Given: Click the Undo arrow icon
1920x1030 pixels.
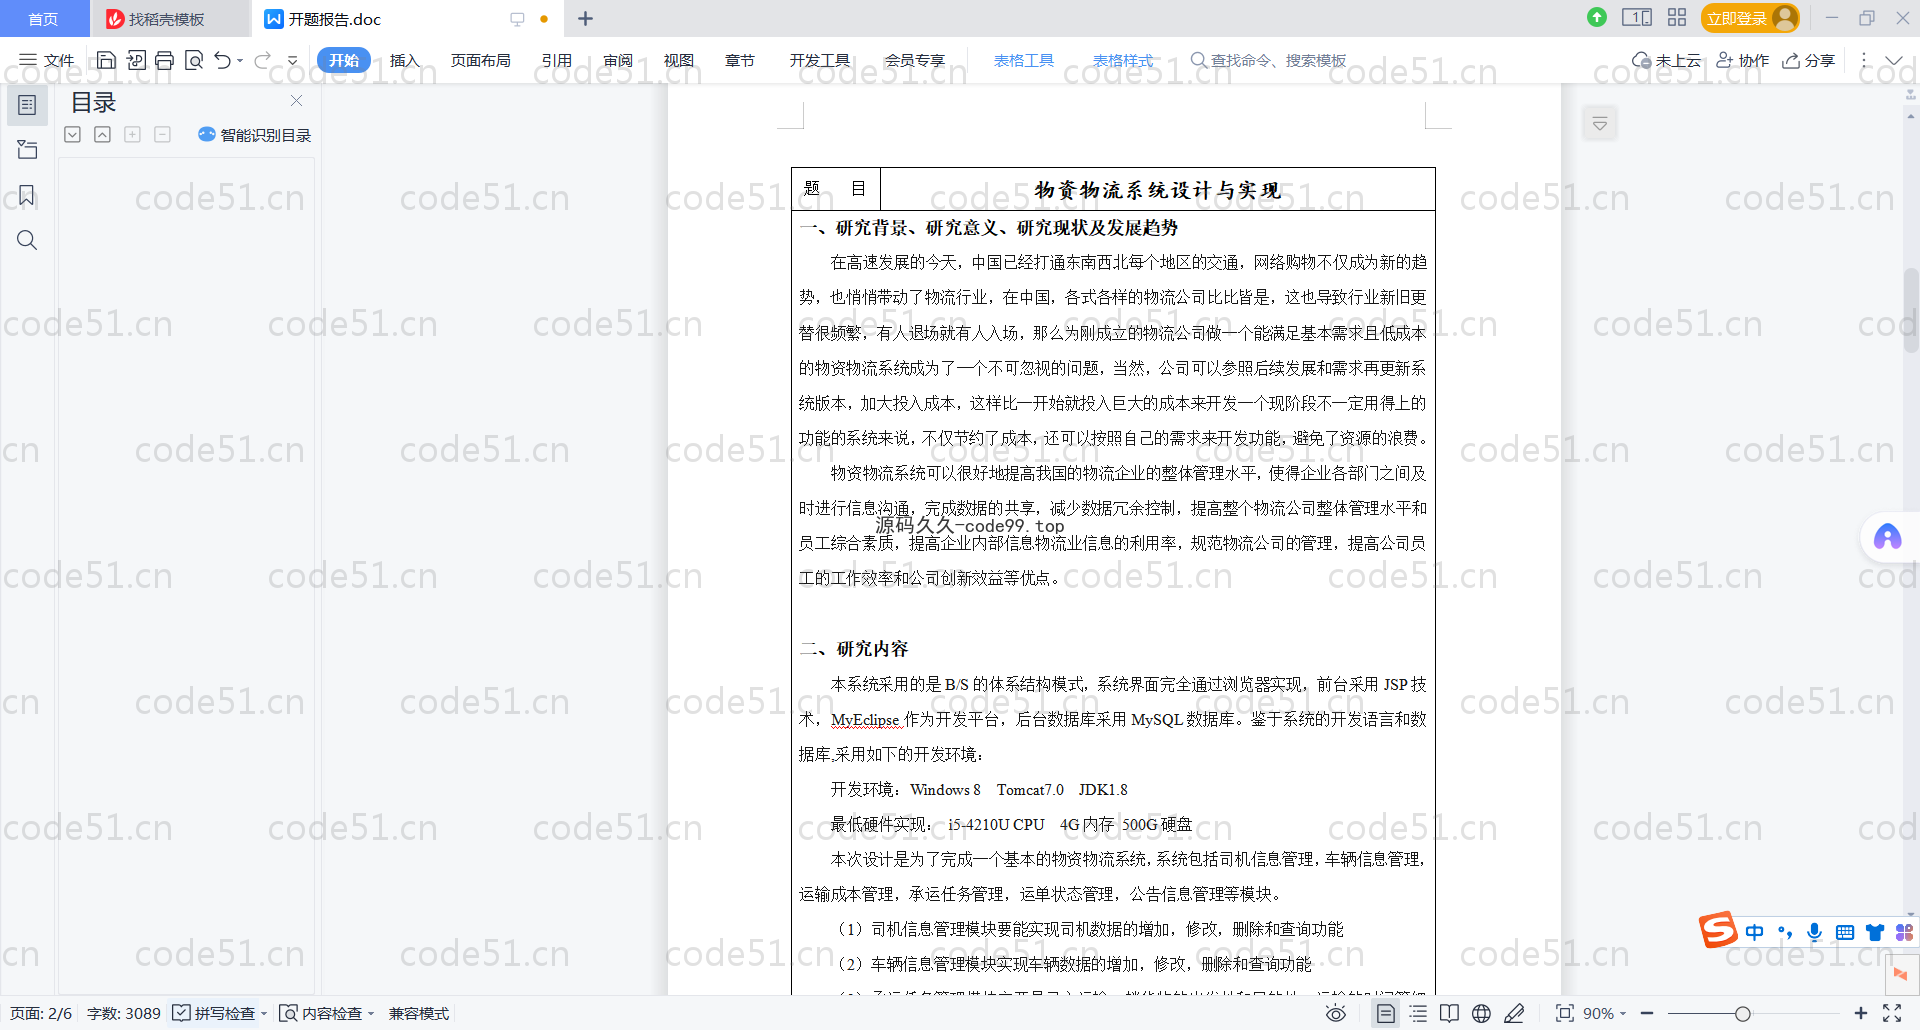Looking at the screenshot, I should (222, 61).
